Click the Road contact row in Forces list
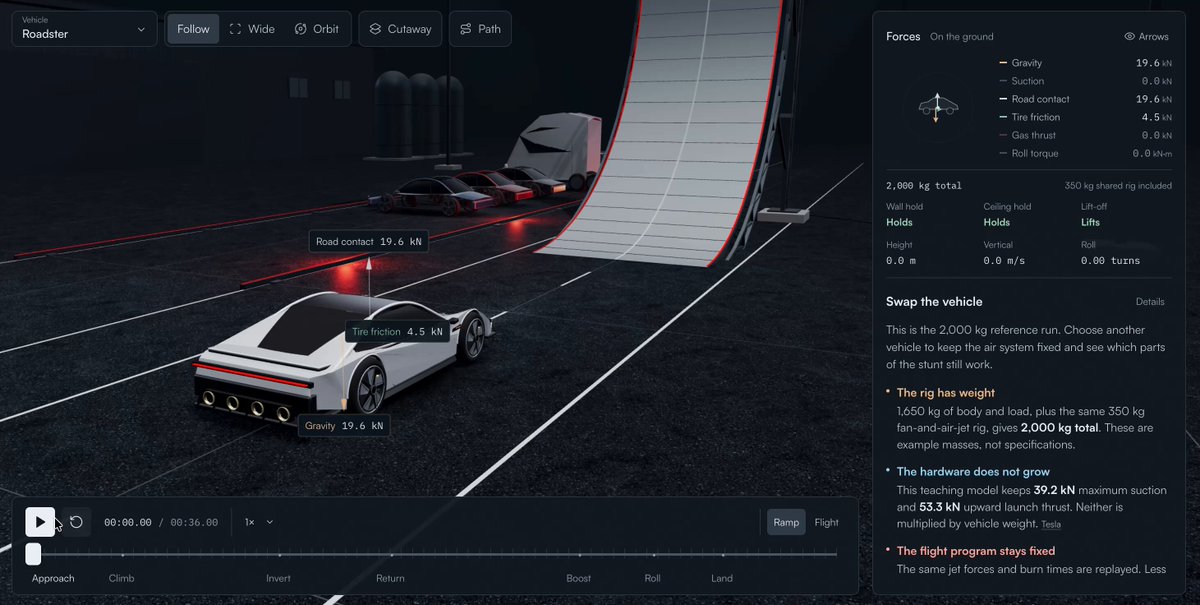Image resolution: width=1200 pixels, height=605 pixels. 1084,99
